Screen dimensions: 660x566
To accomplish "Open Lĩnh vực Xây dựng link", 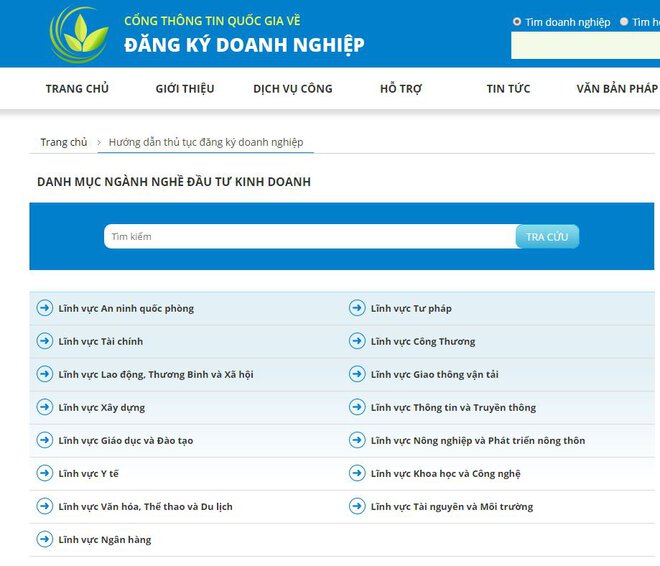I will pos(102,407).
